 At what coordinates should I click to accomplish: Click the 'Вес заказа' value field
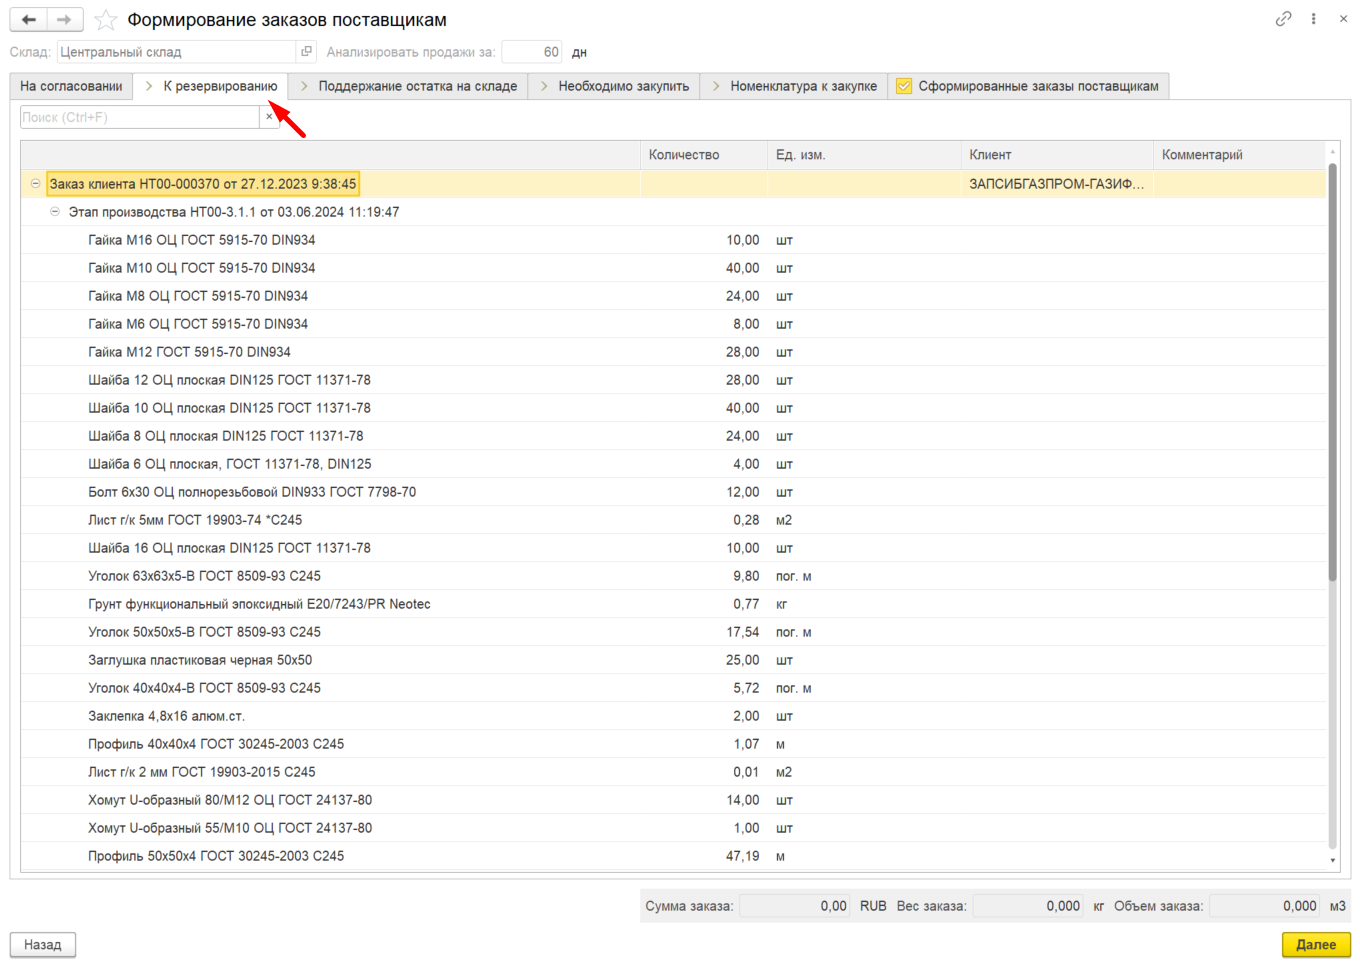click(x=1029, y=906)
